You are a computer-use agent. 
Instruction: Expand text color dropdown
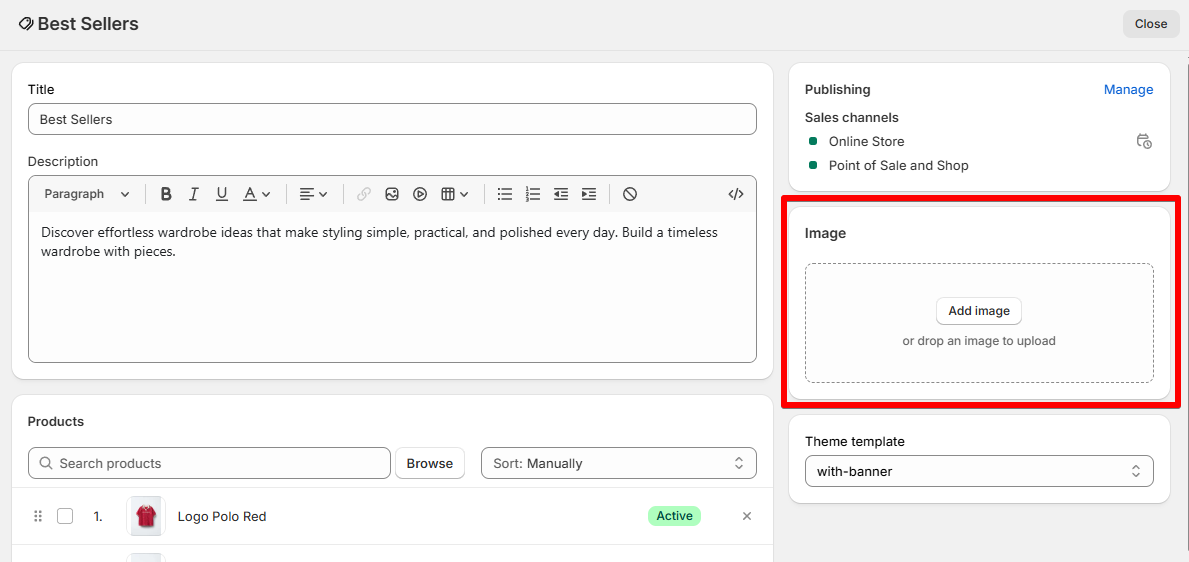point(257,194)
